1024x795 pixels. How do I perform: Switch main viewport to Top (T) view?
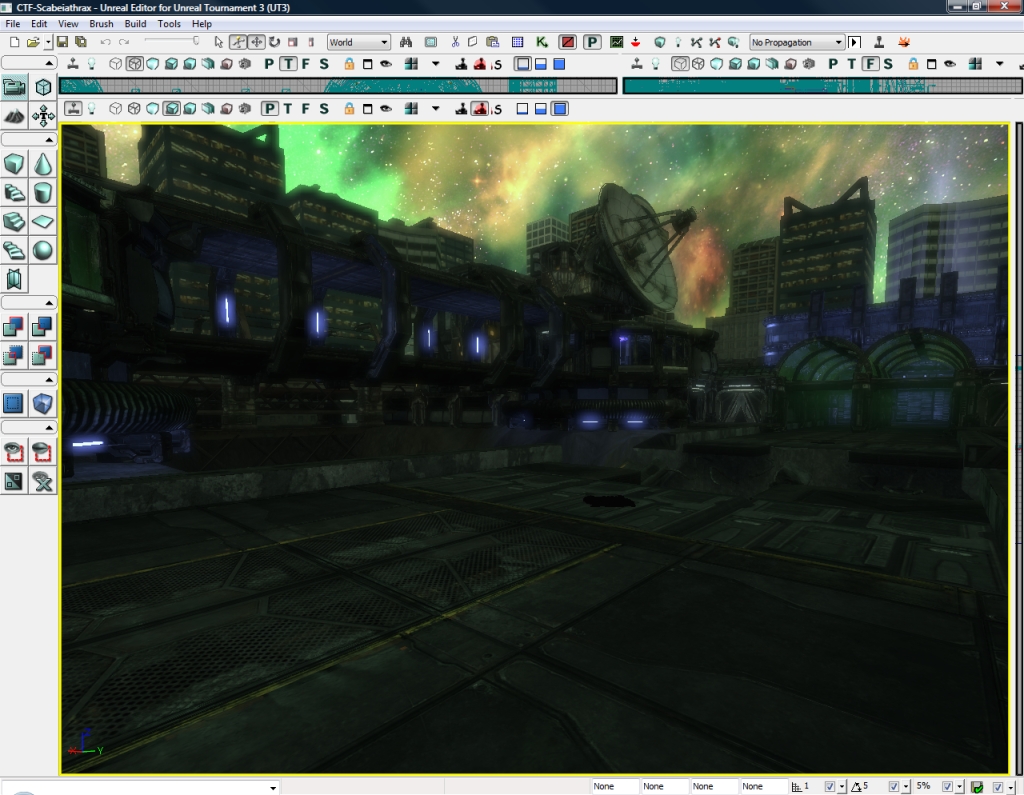[288, 108]
